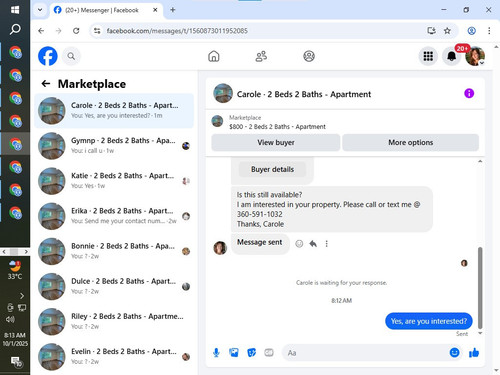Choose a GIF icon in composer
500x375 pixels.
[x=269, y=352]
